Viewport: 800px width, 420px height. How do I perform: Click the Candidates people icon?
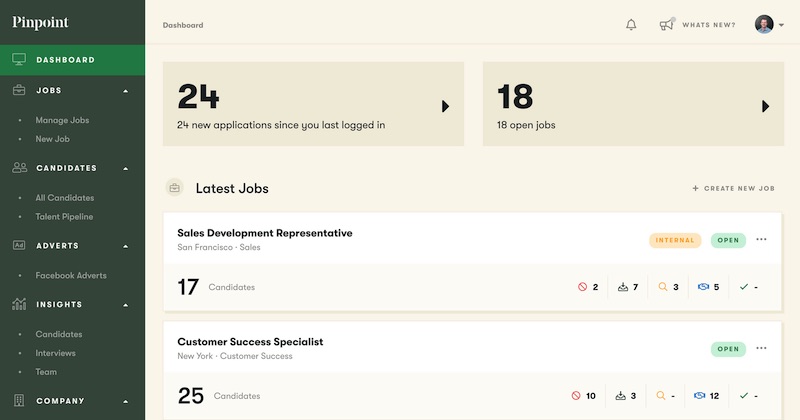pos(19,167)
